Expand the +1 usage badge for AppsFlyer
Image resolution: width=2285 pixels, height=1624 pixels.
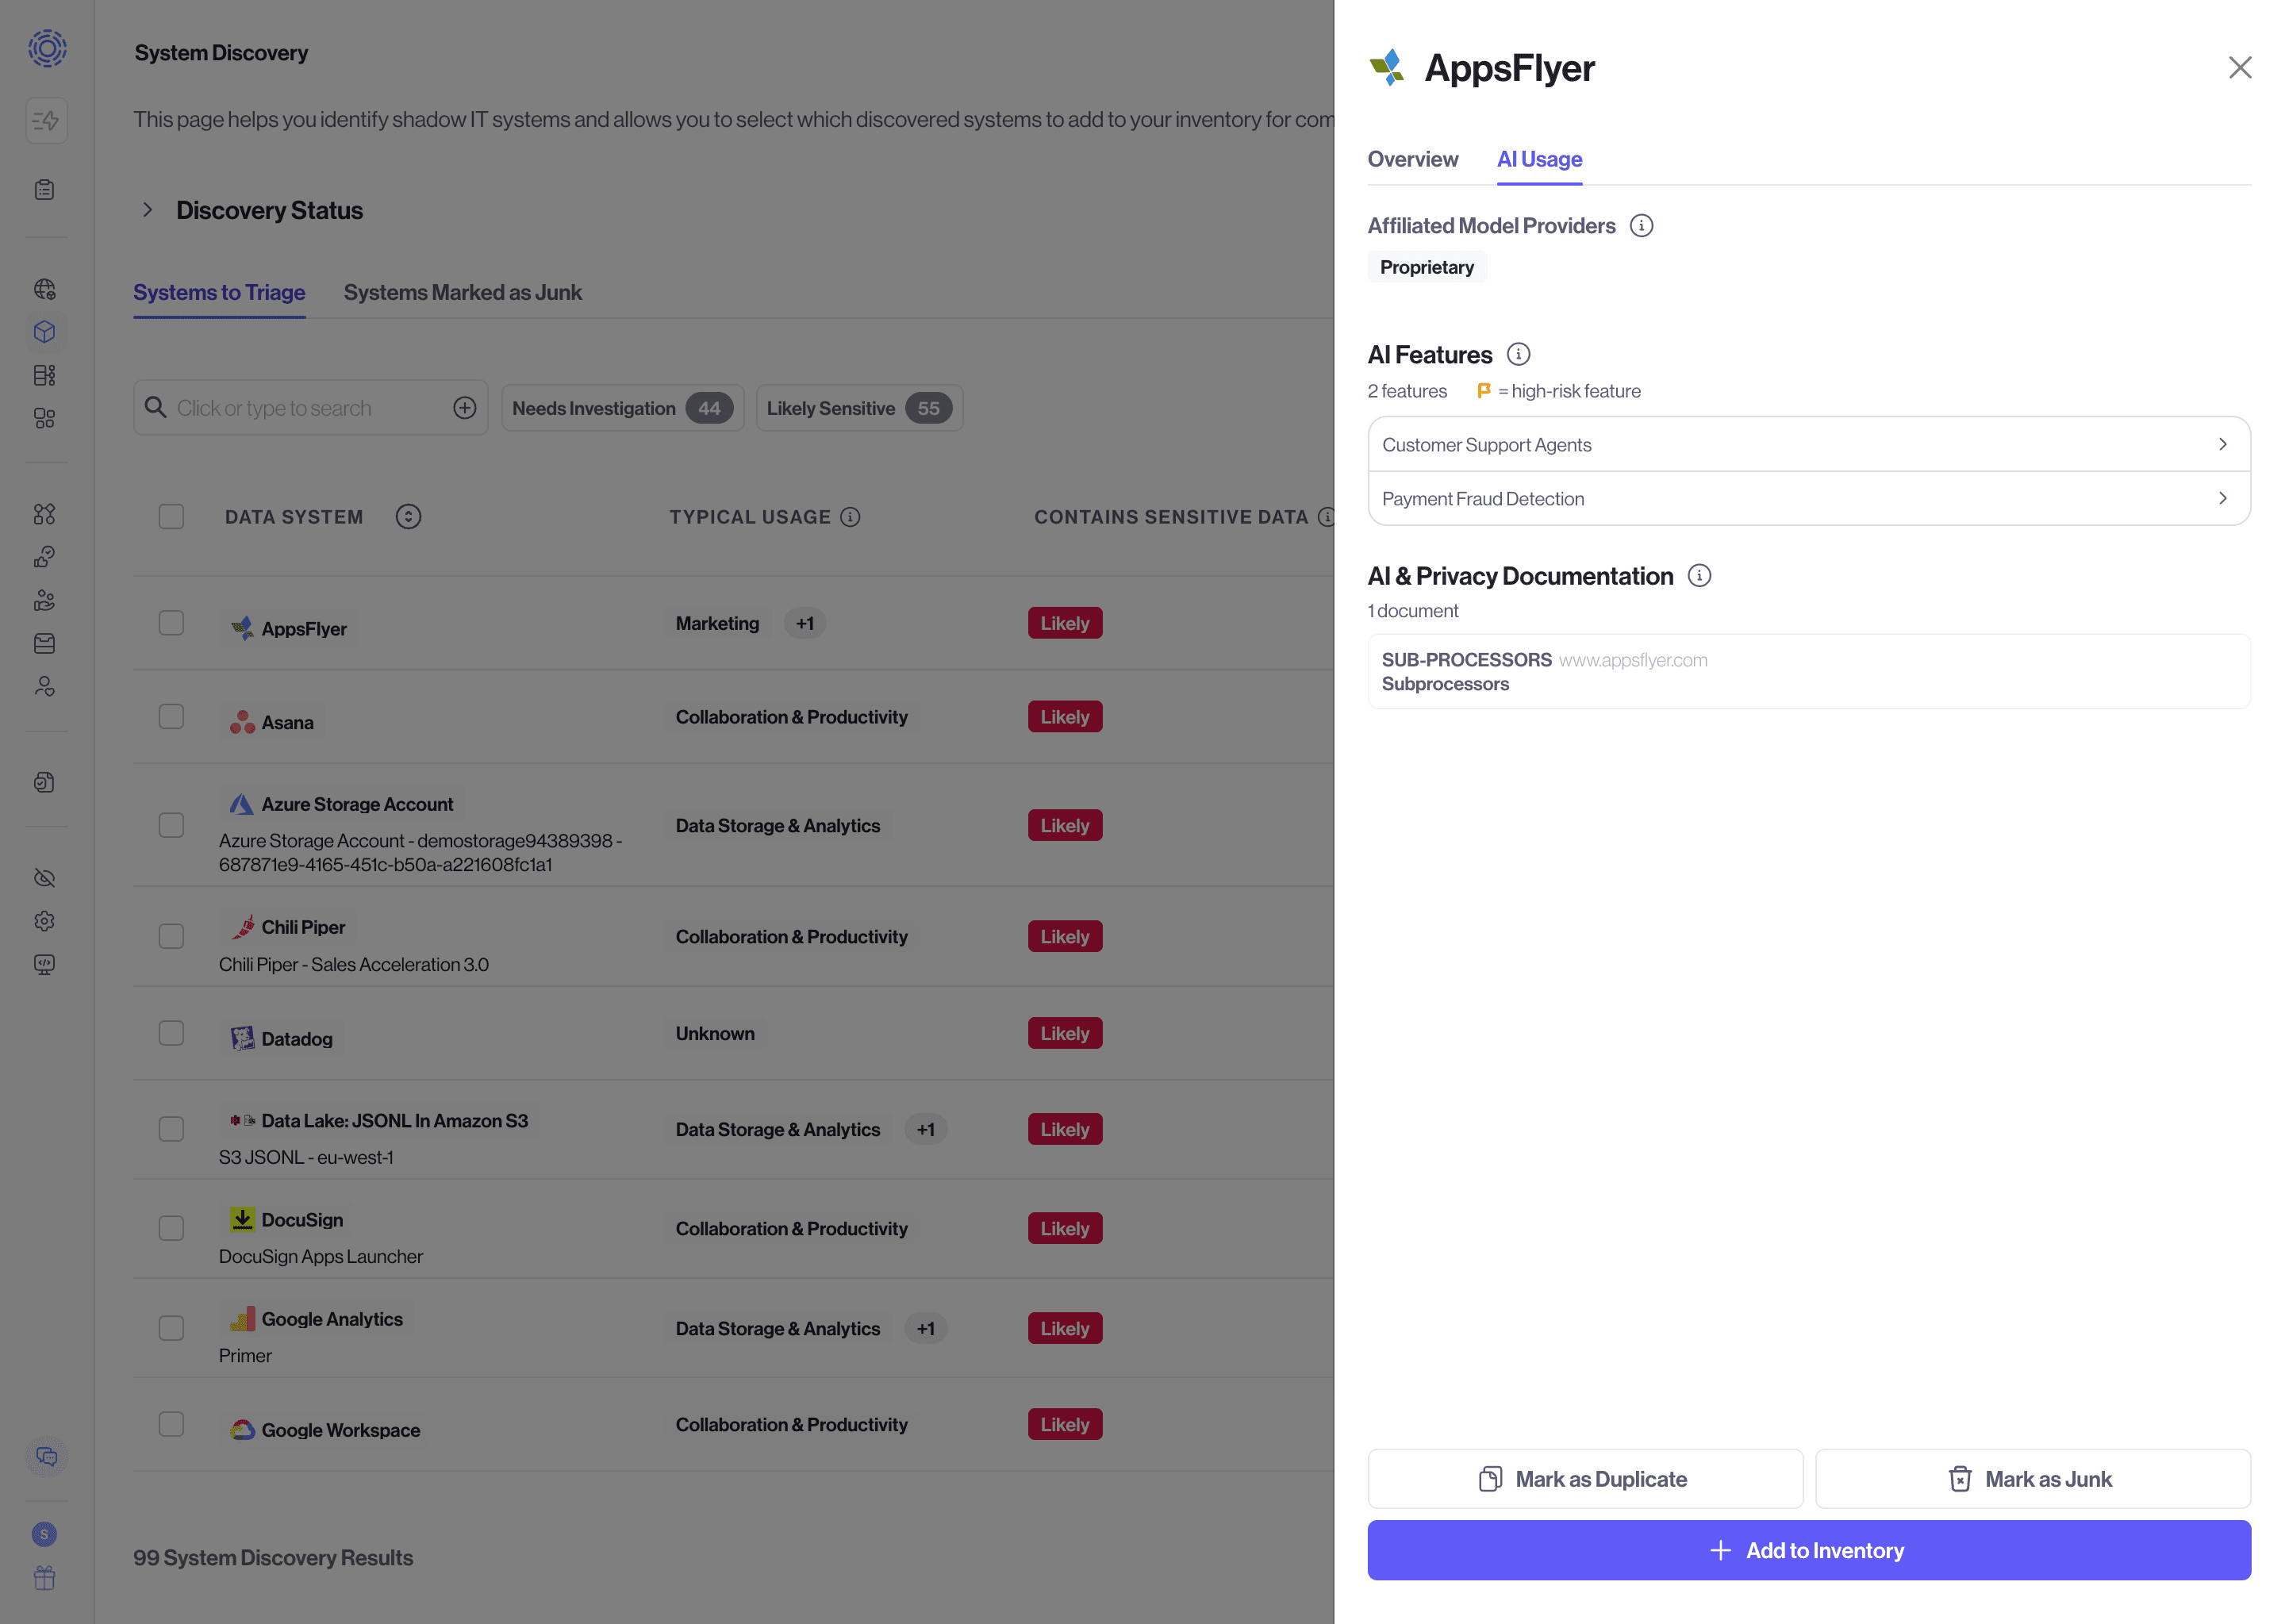click(804, 624)
